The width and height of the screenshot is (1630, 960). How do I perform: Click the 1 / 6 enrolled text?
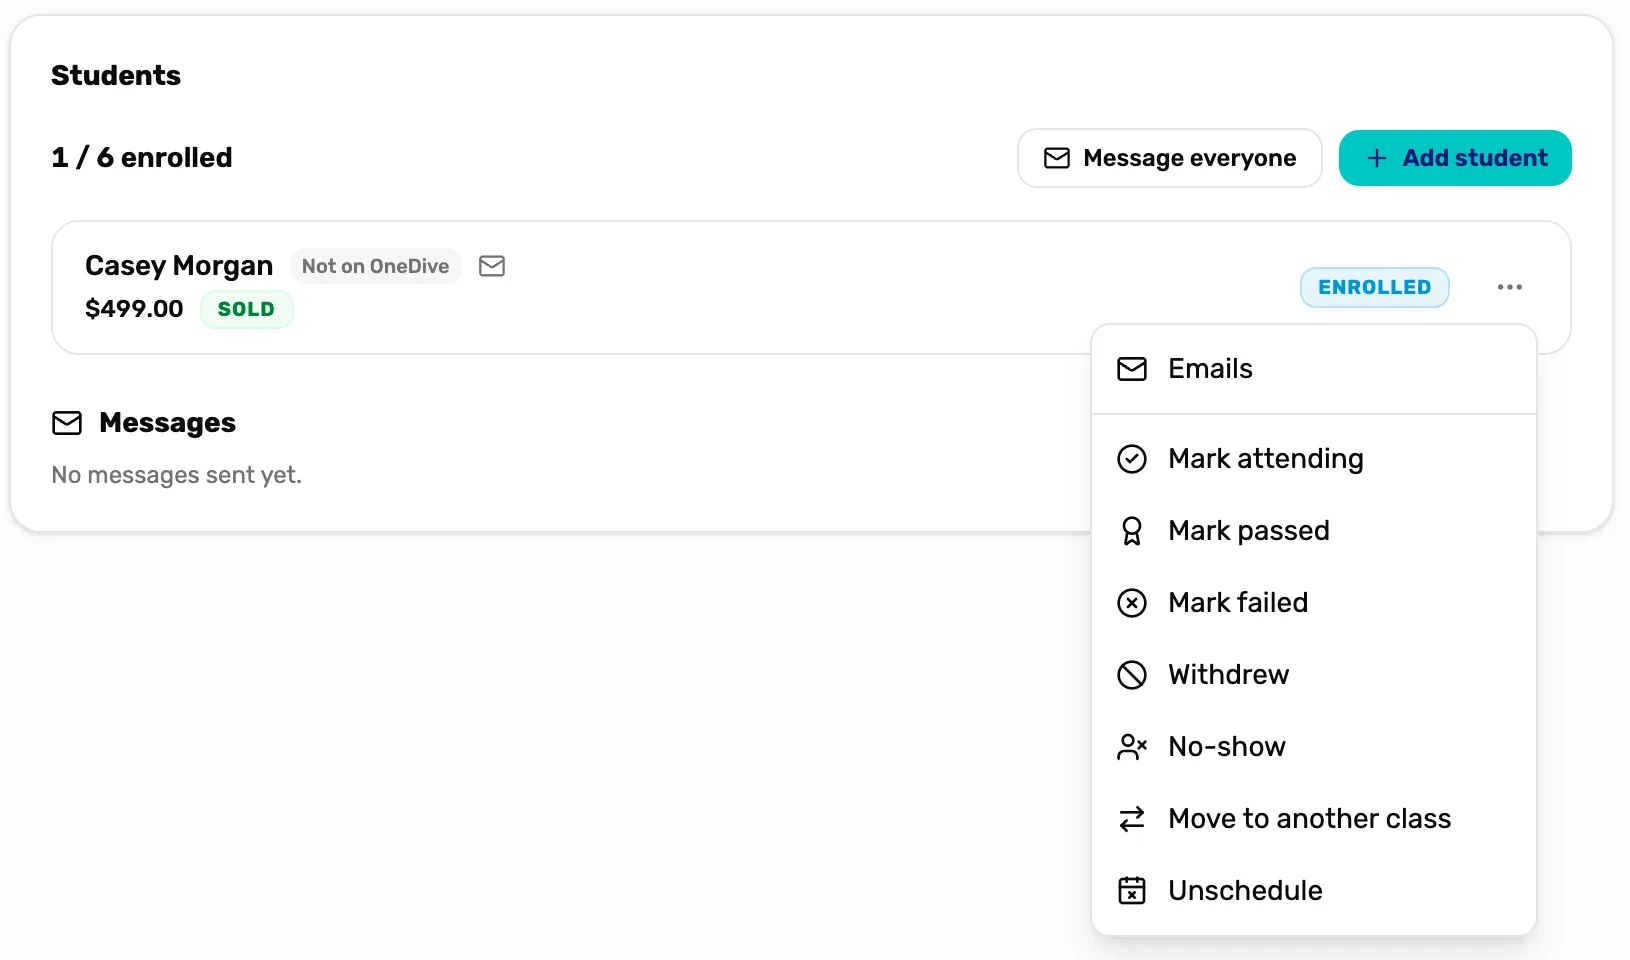[142, 157]
